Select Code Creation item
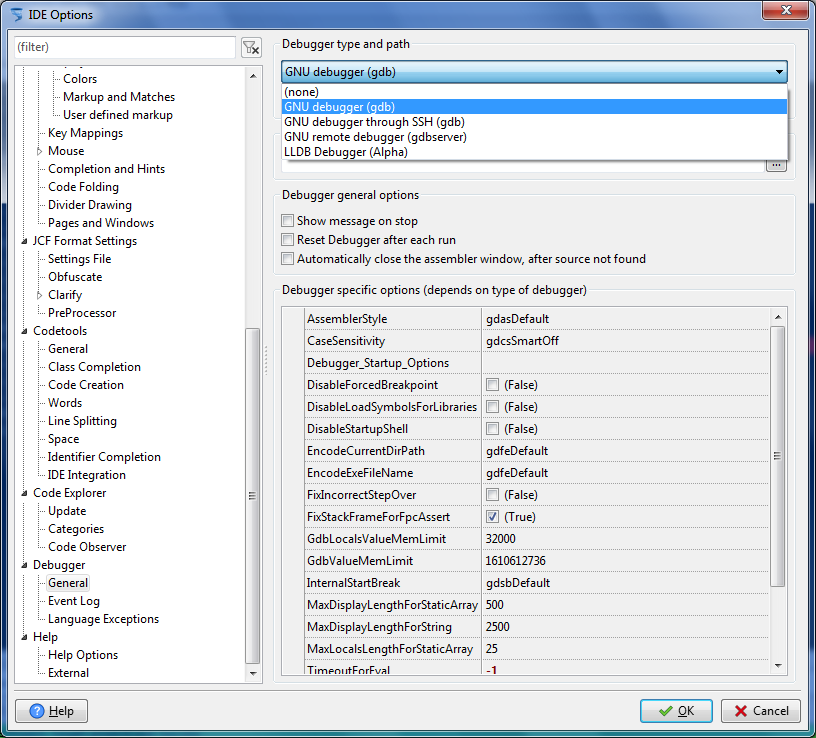This screenshot has height=738, width=816. (x=86, y=385)
